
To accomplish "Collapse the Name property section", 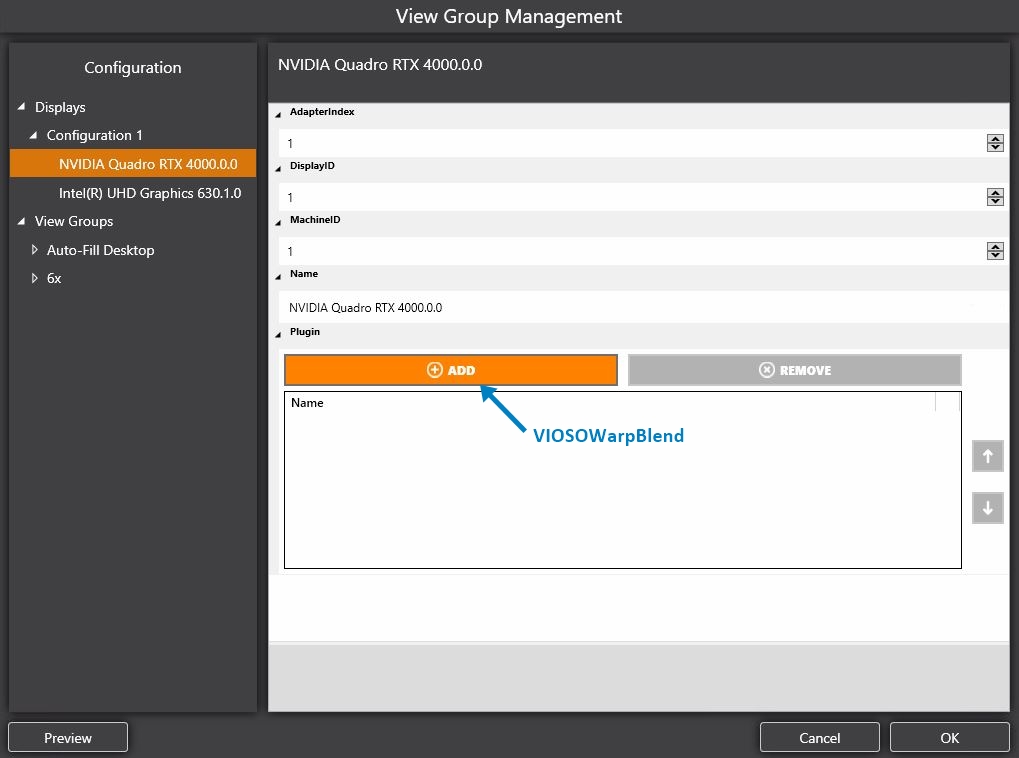I will click(278, 276).
